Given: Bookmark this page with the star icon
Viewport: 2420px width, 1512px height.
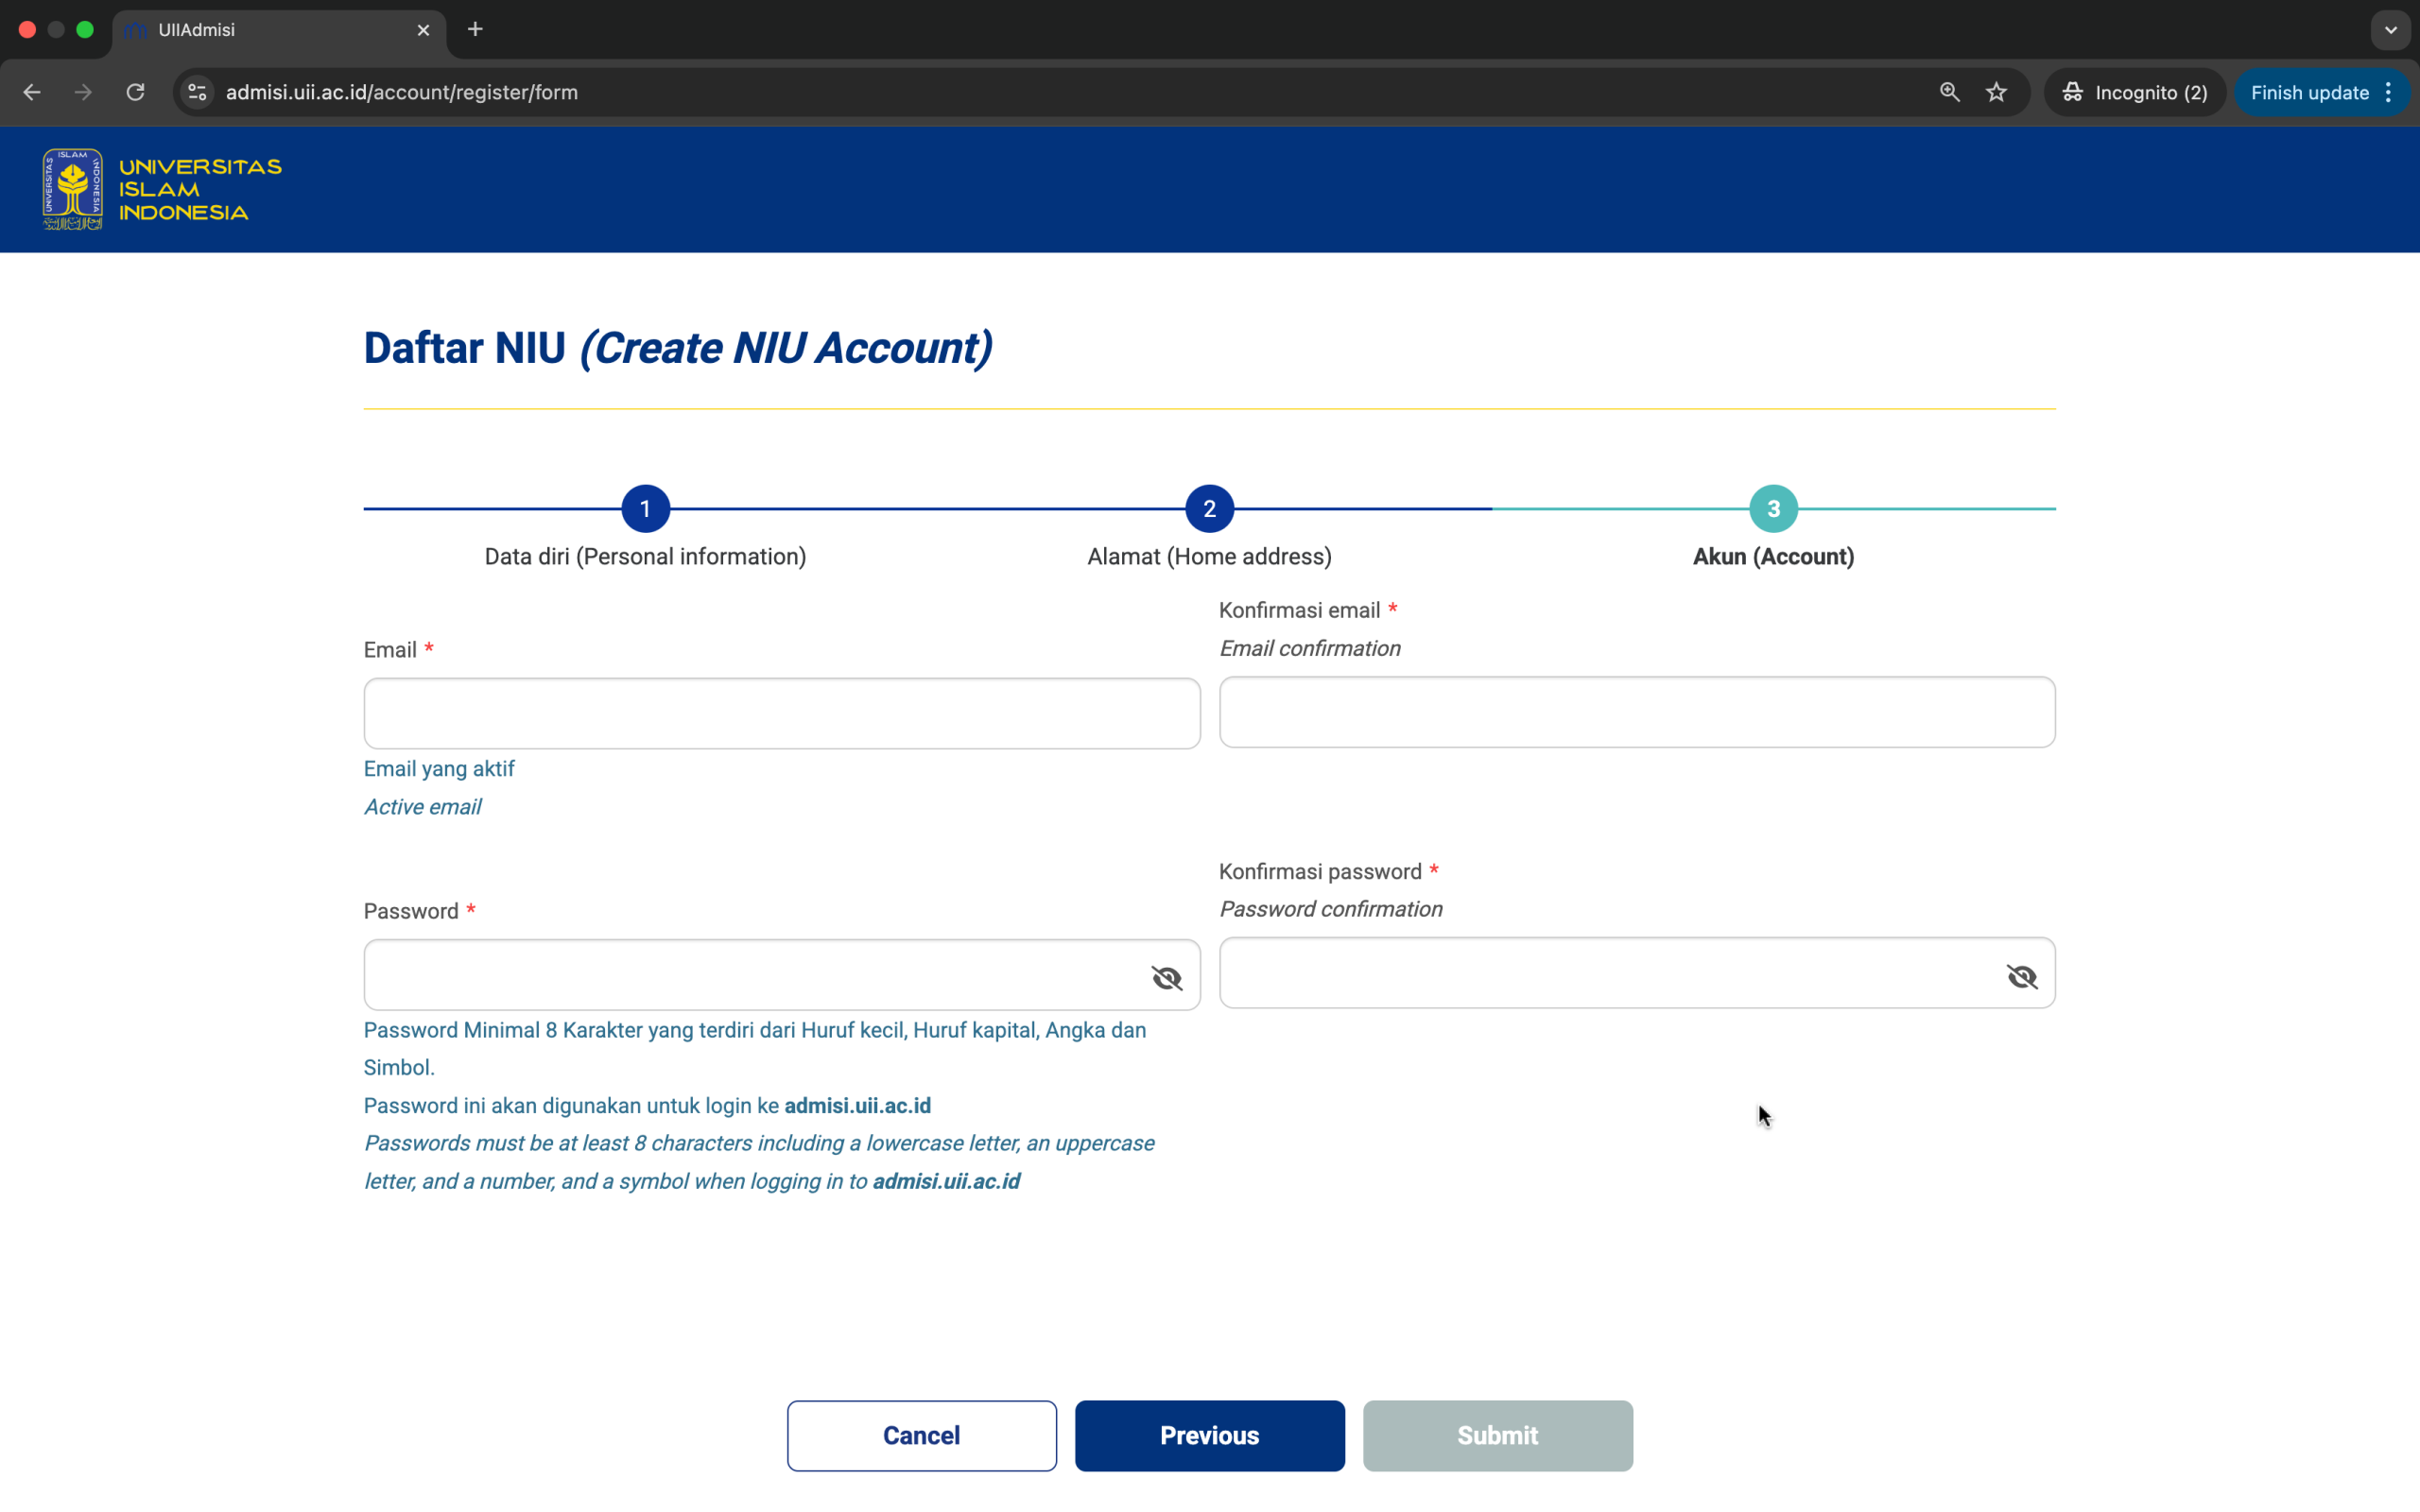Looking at the screenshot, I should [x=1996, y=92].
